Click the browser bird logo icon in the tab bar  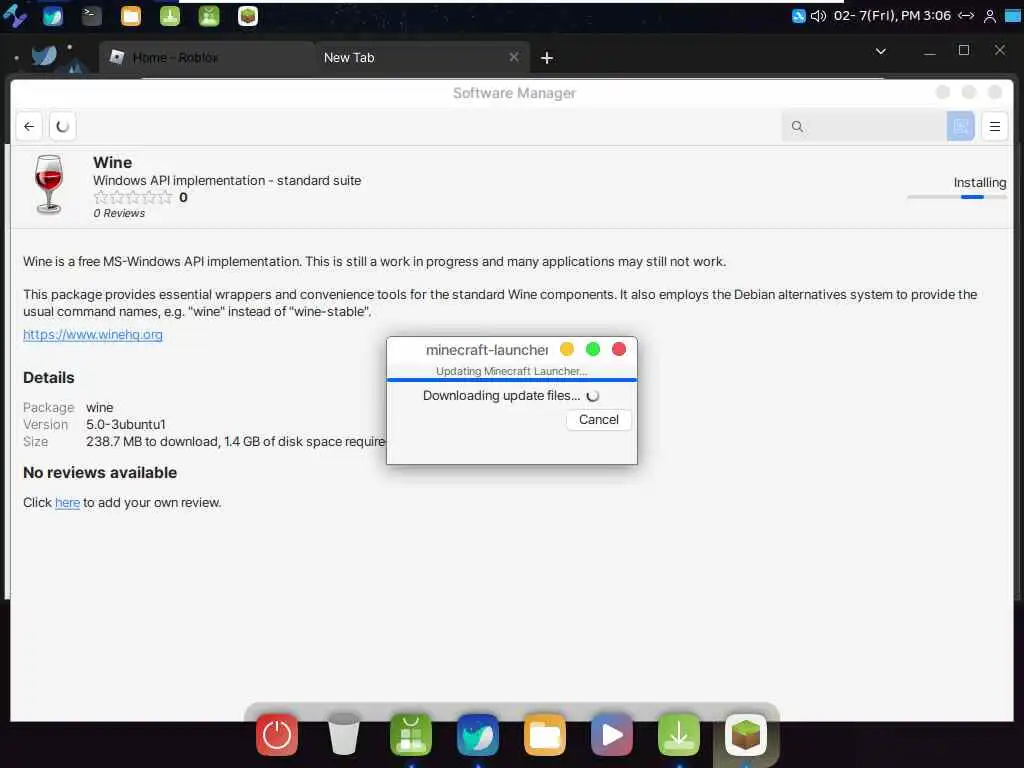(x=44, y=56)
